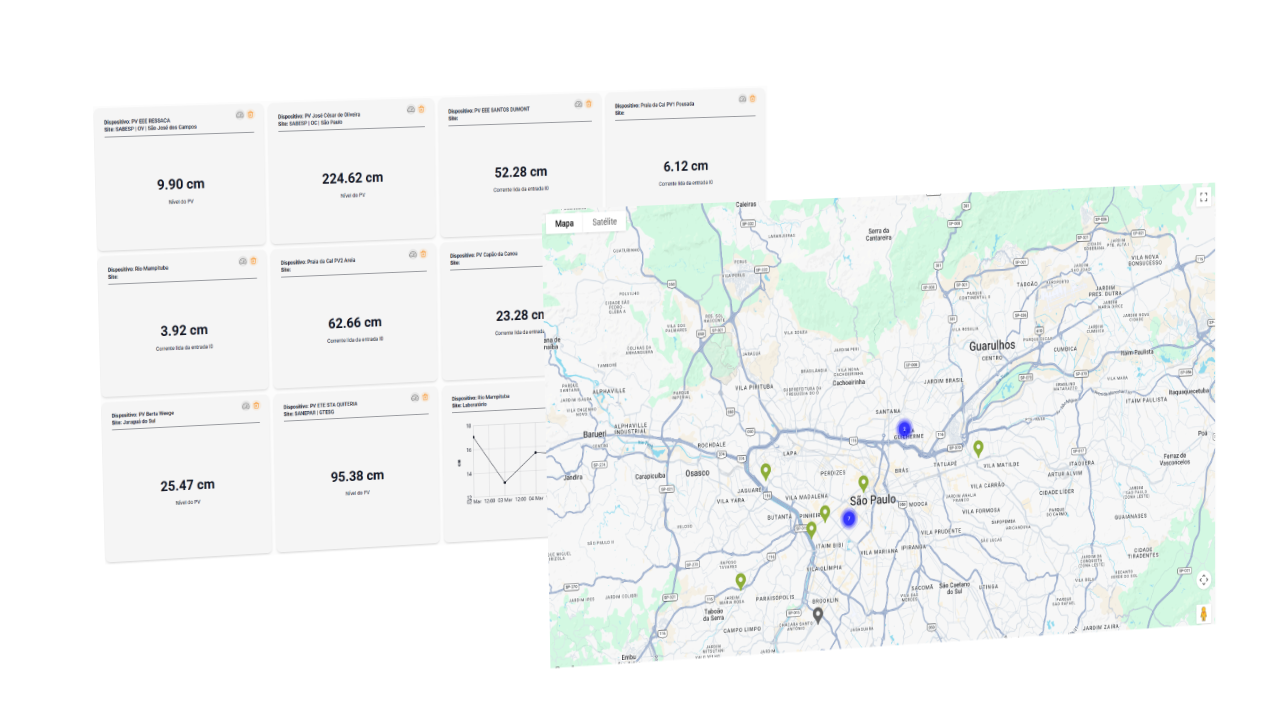This screenshot has width=1280, height=720.
Task: Delete the PV EEE RESSACA card
Action: [250, 114]
